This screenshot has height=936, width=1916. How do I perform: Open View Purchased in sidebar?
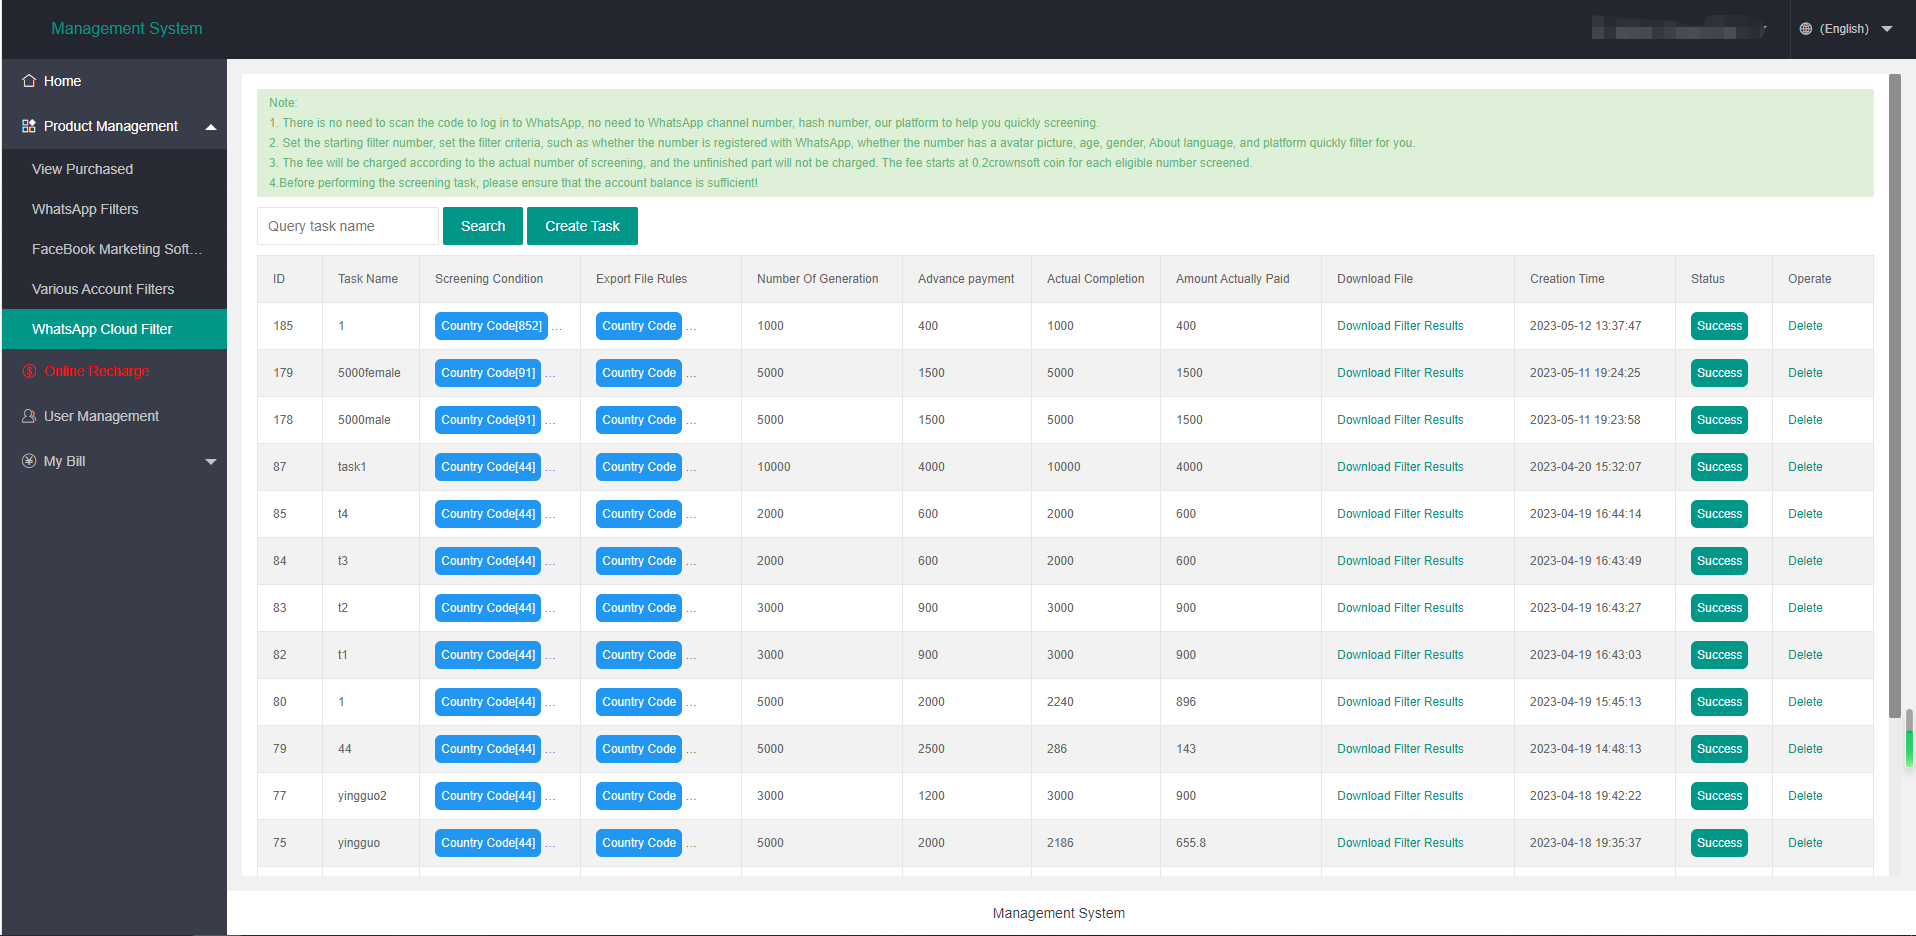82,169
